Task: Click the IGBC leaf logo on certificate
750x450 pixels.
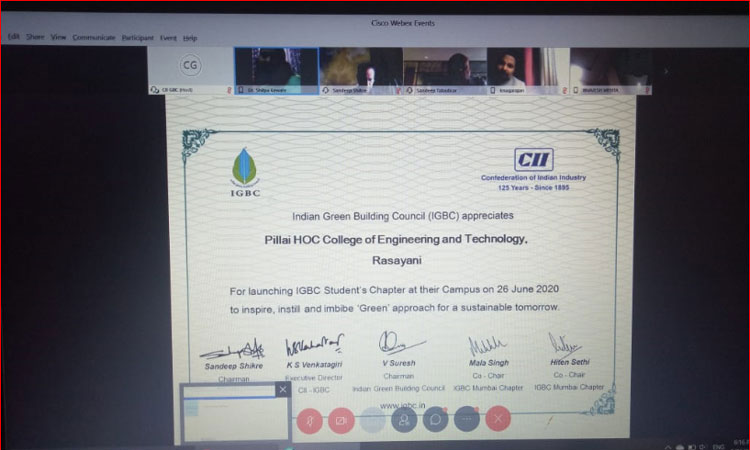Action: click(245, 172)
